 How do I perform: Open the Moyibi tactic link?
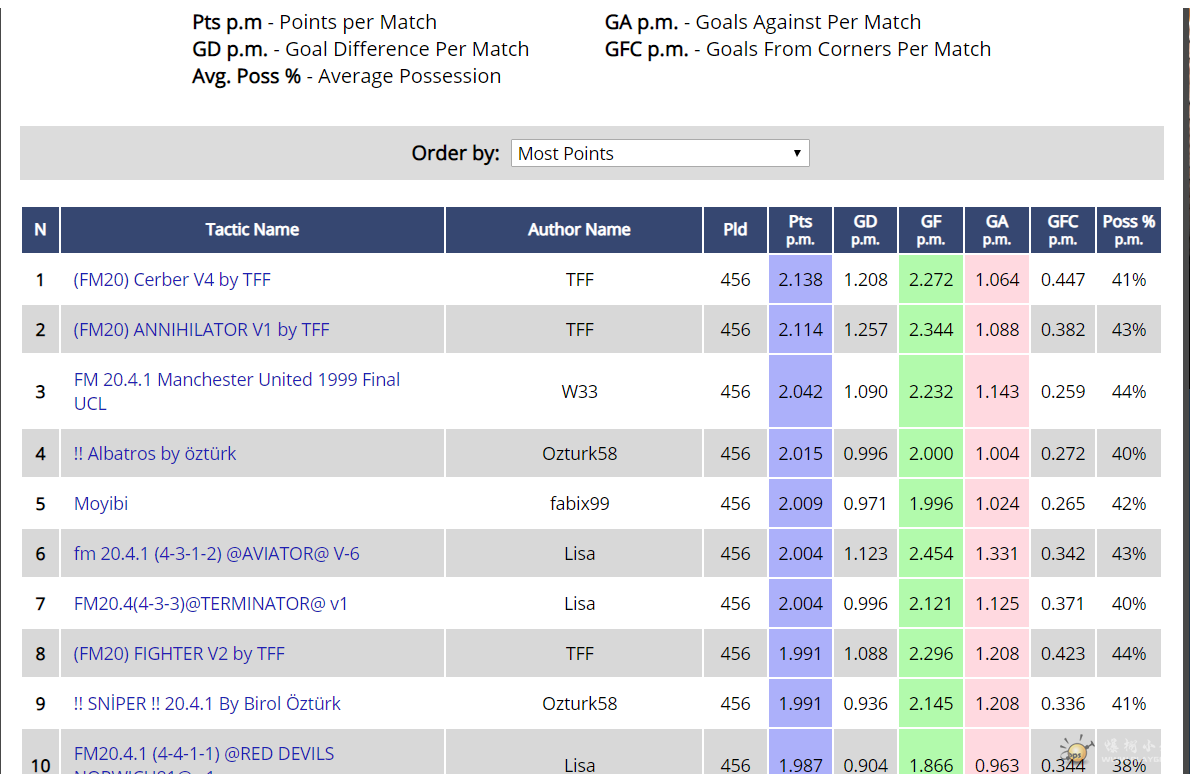101,504
